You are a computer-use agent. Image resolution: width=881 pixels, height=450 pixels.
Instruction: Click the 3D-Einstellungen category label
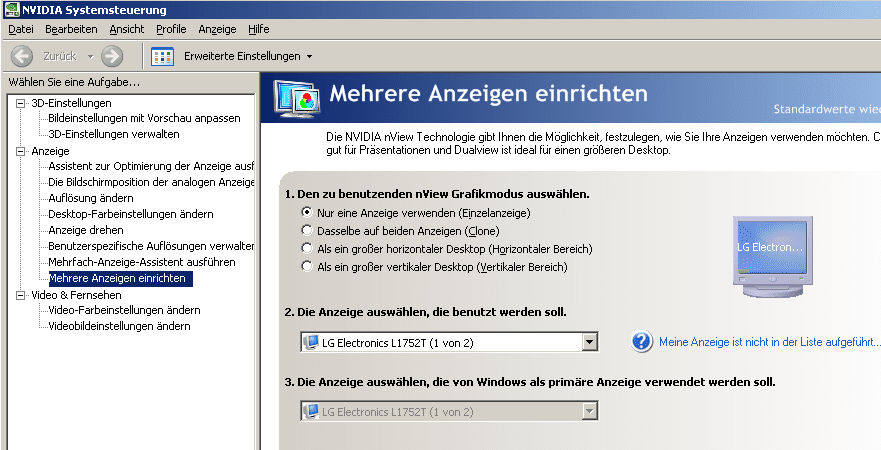point(71,103)
